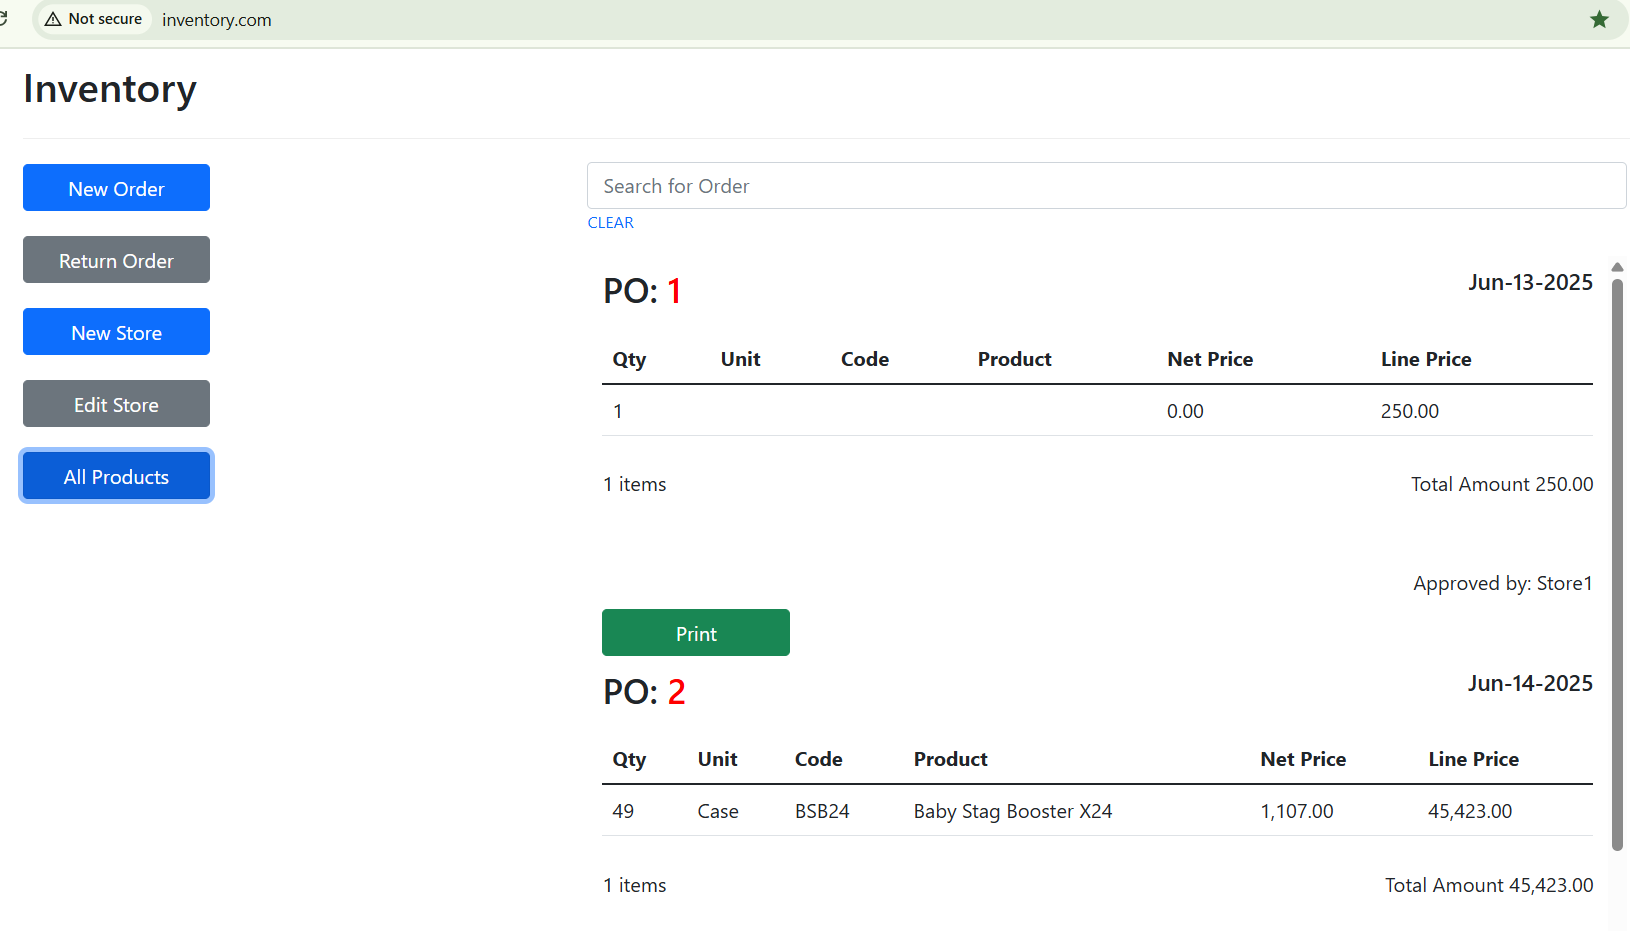Click the scrollbar up arrow
1630x931 pixels.
tap(1617, 267)
